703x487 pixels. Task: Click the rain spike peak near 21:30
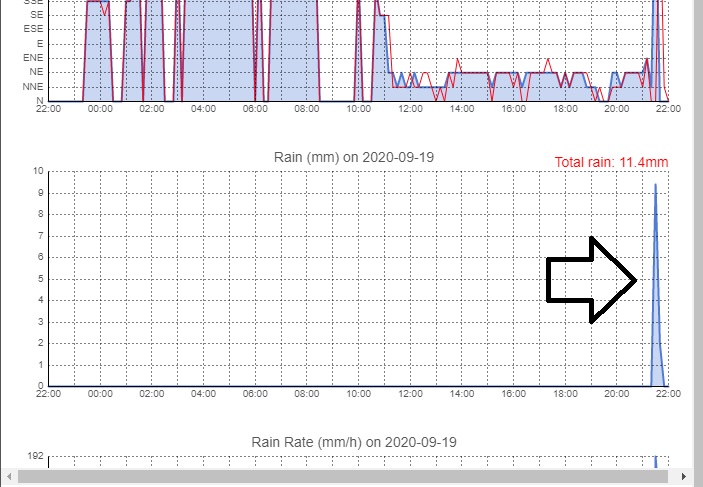[655, 185]
